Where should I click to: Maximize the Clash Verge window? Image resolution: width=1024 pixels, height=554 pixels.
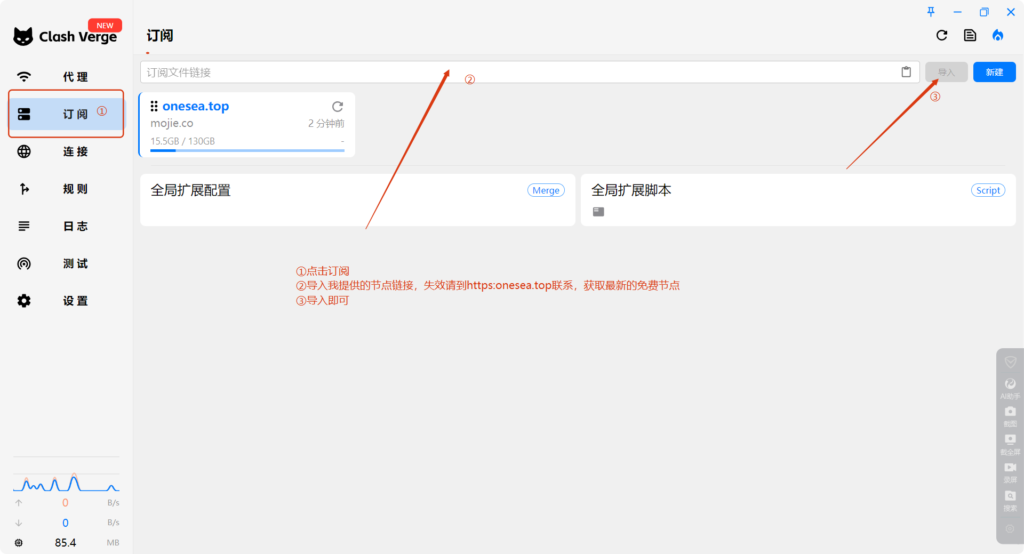984,12
